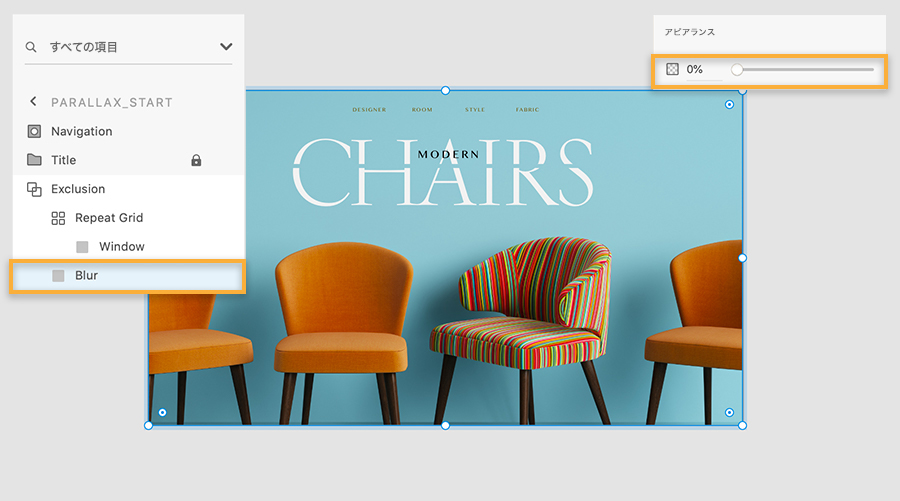Click the STYLE navigation item
This screenshot has height=501, width=900.
coord(475,110)
